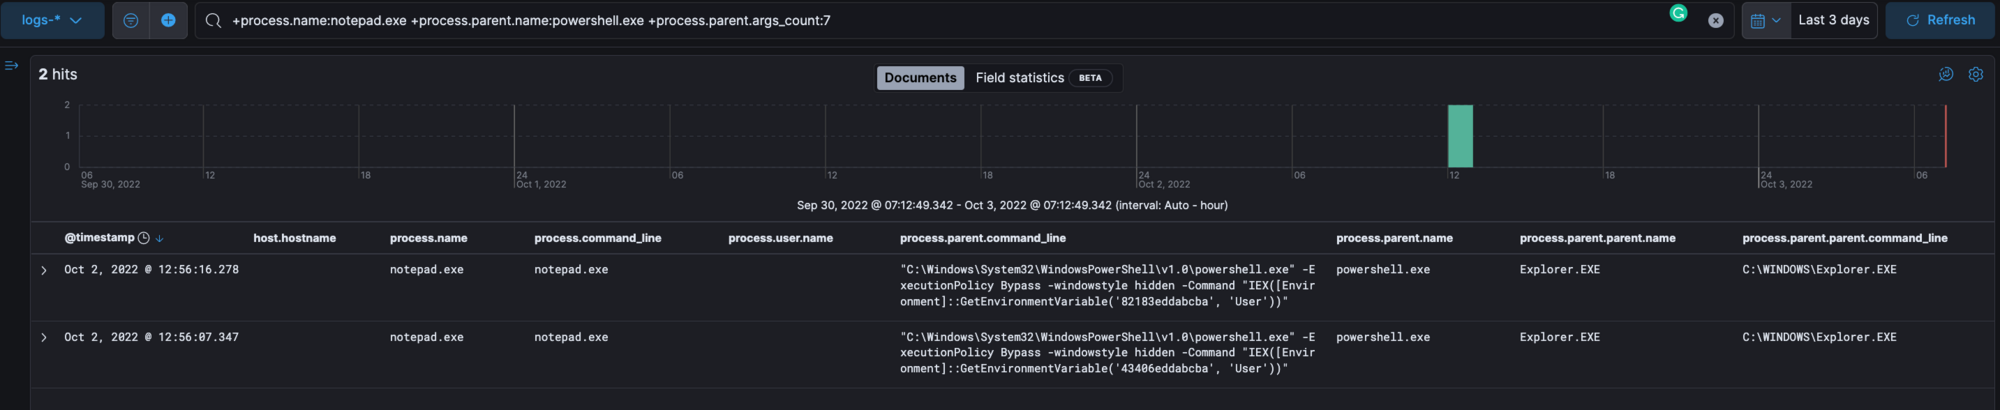Click the process.user.name column header
The width and height of the screenshot is (2000, 410).
click(780, 238)
